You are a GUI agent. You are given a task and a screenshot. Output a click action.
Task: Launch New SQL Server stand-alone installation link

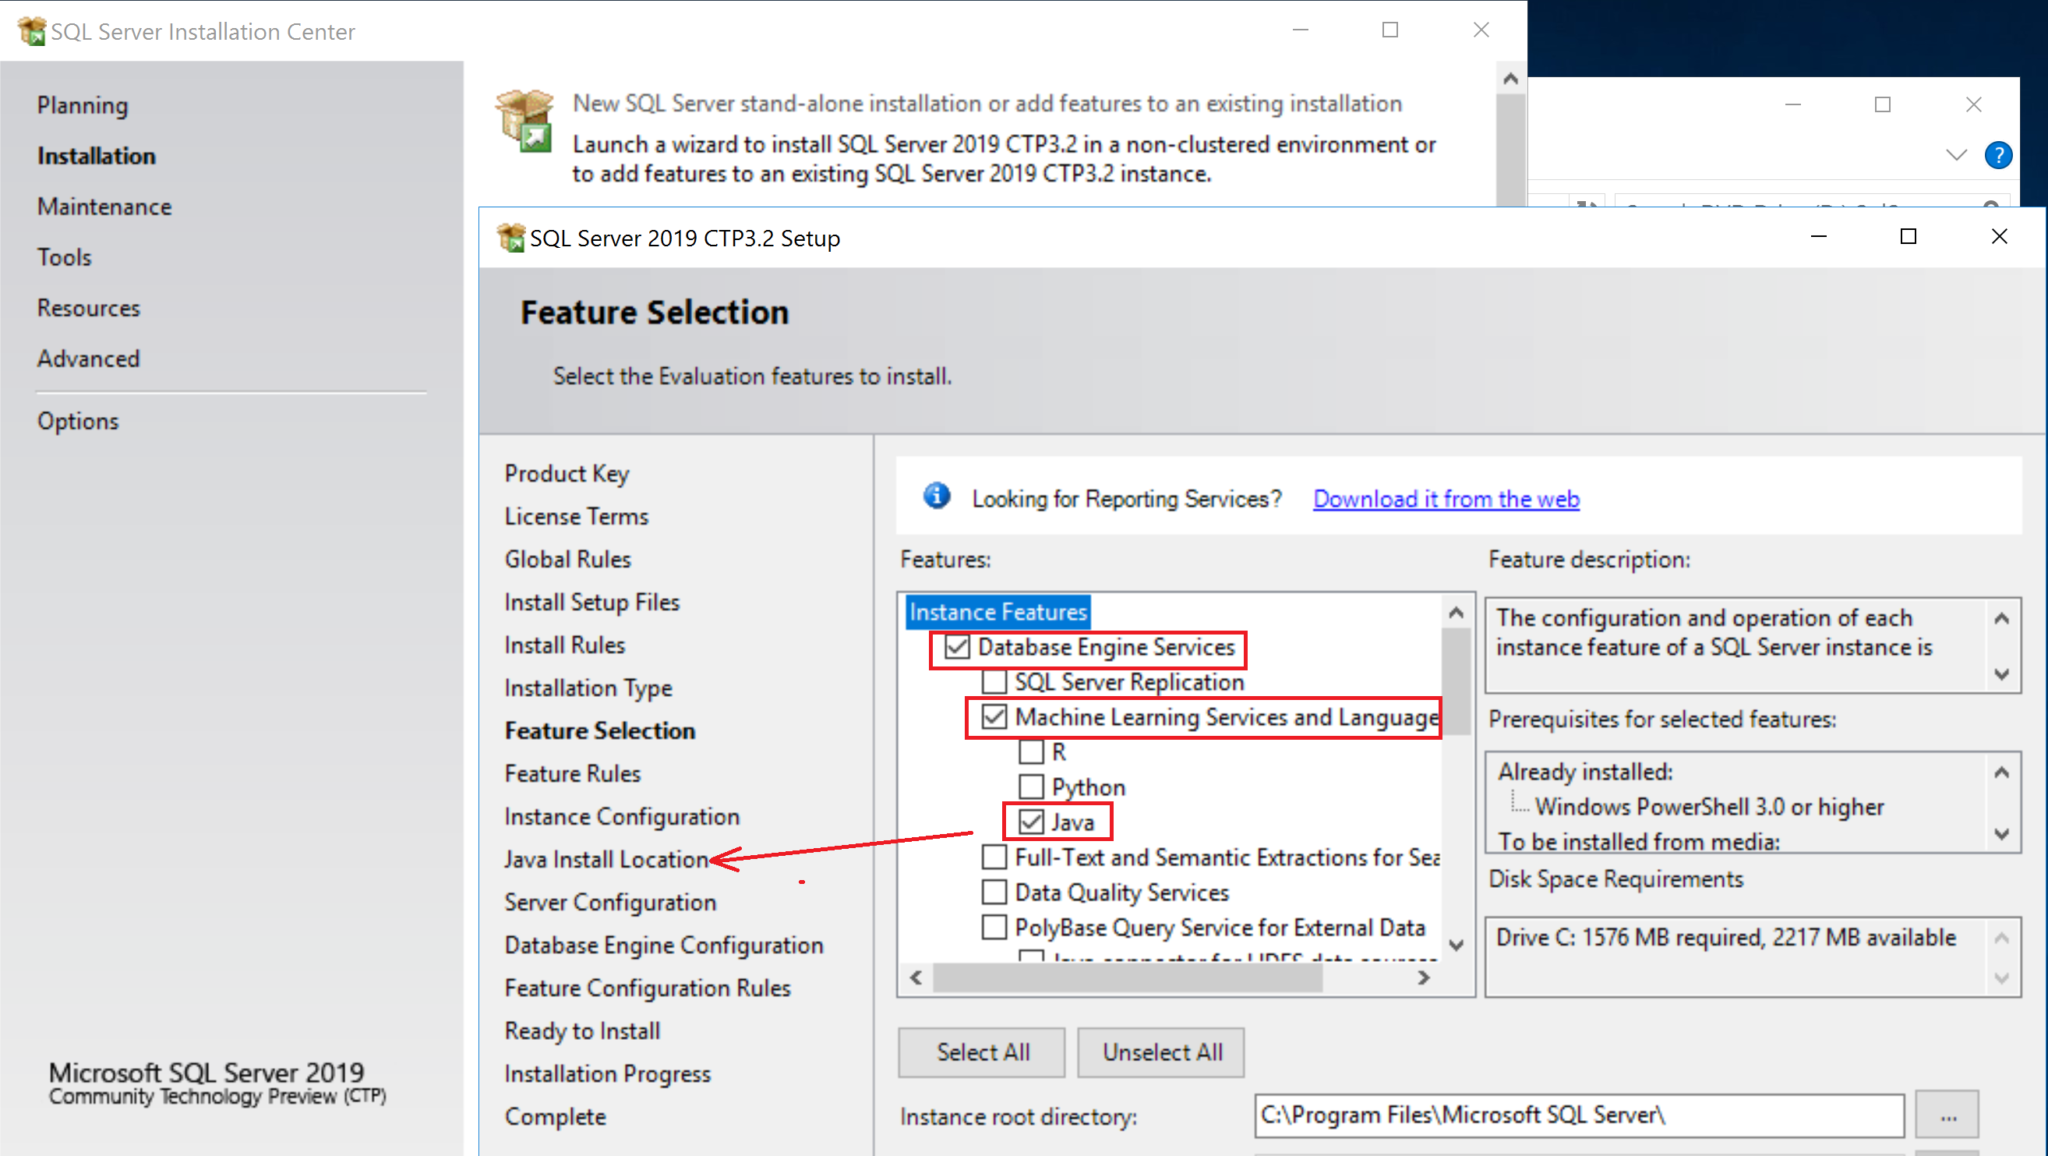[x=987, y=103]
